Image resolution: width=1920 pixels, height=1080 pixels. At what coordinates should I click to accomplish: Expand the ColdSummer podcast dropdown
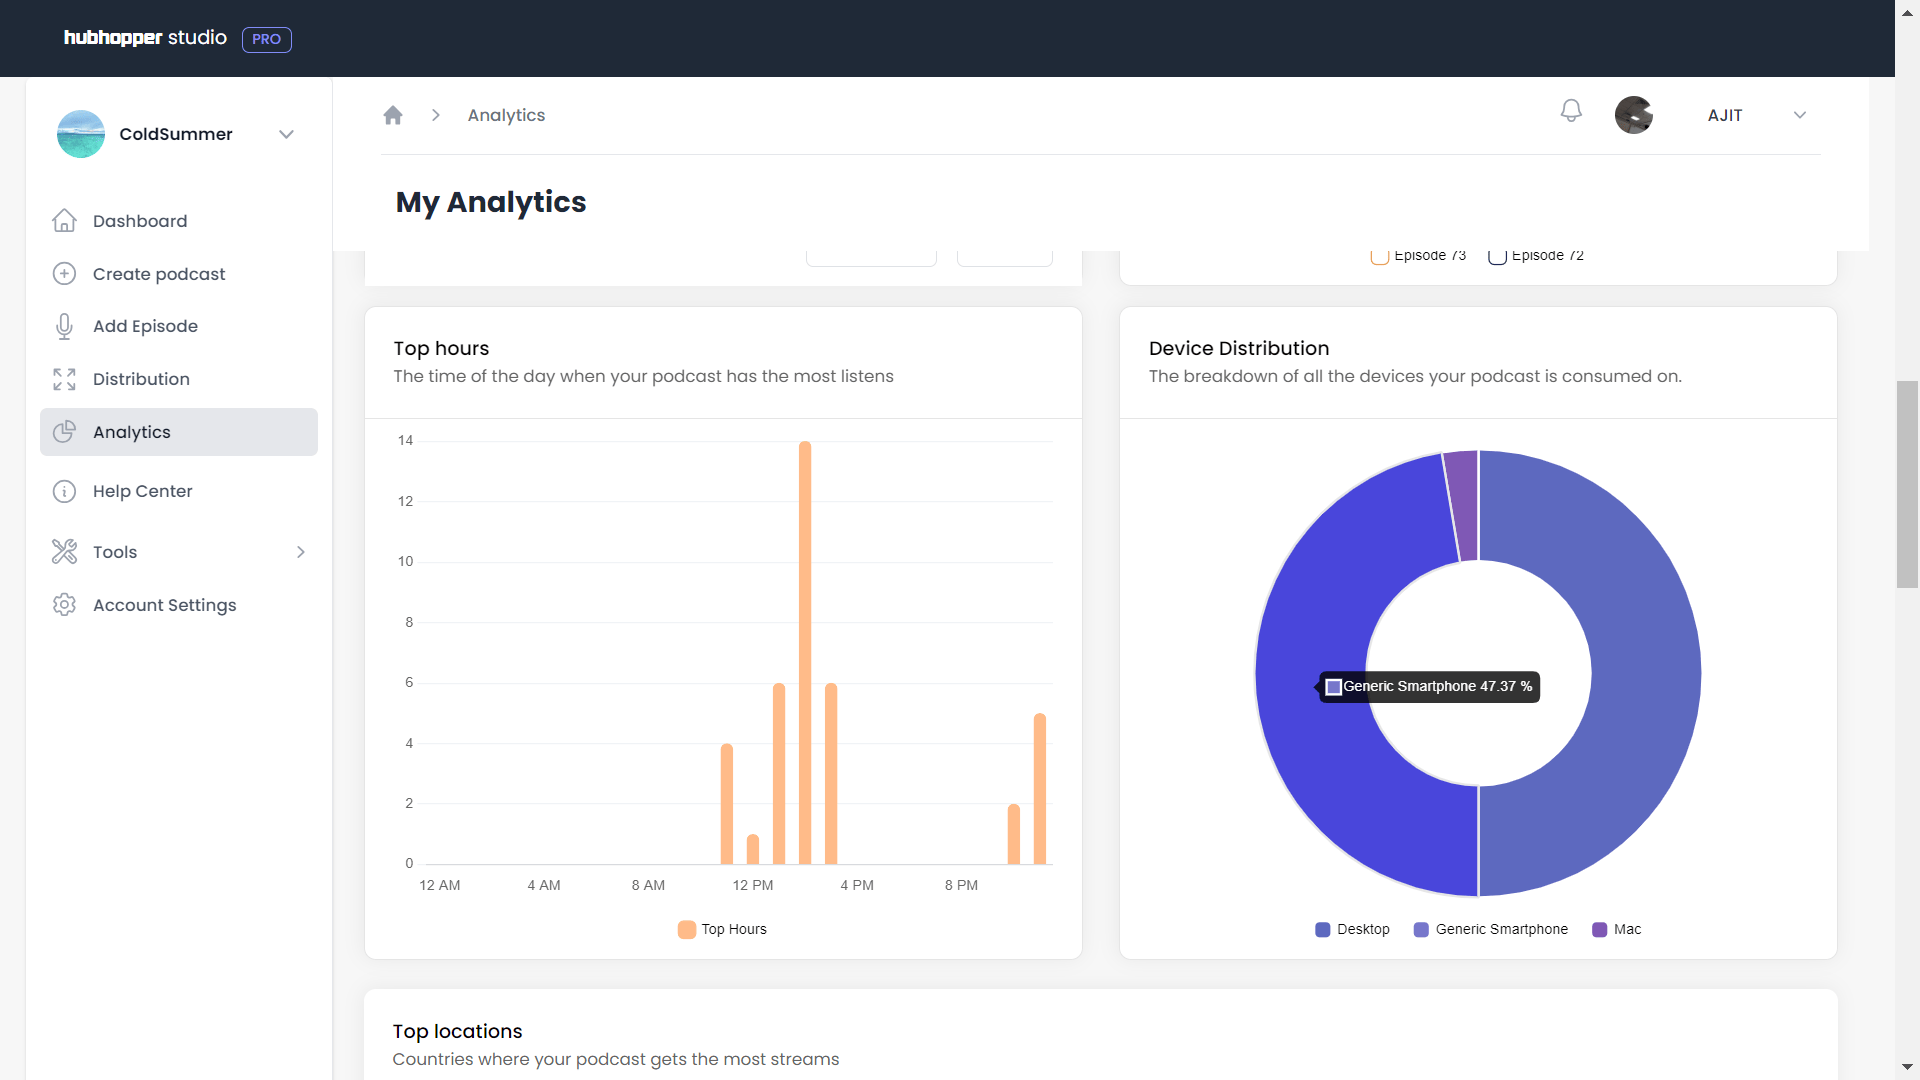286,134
